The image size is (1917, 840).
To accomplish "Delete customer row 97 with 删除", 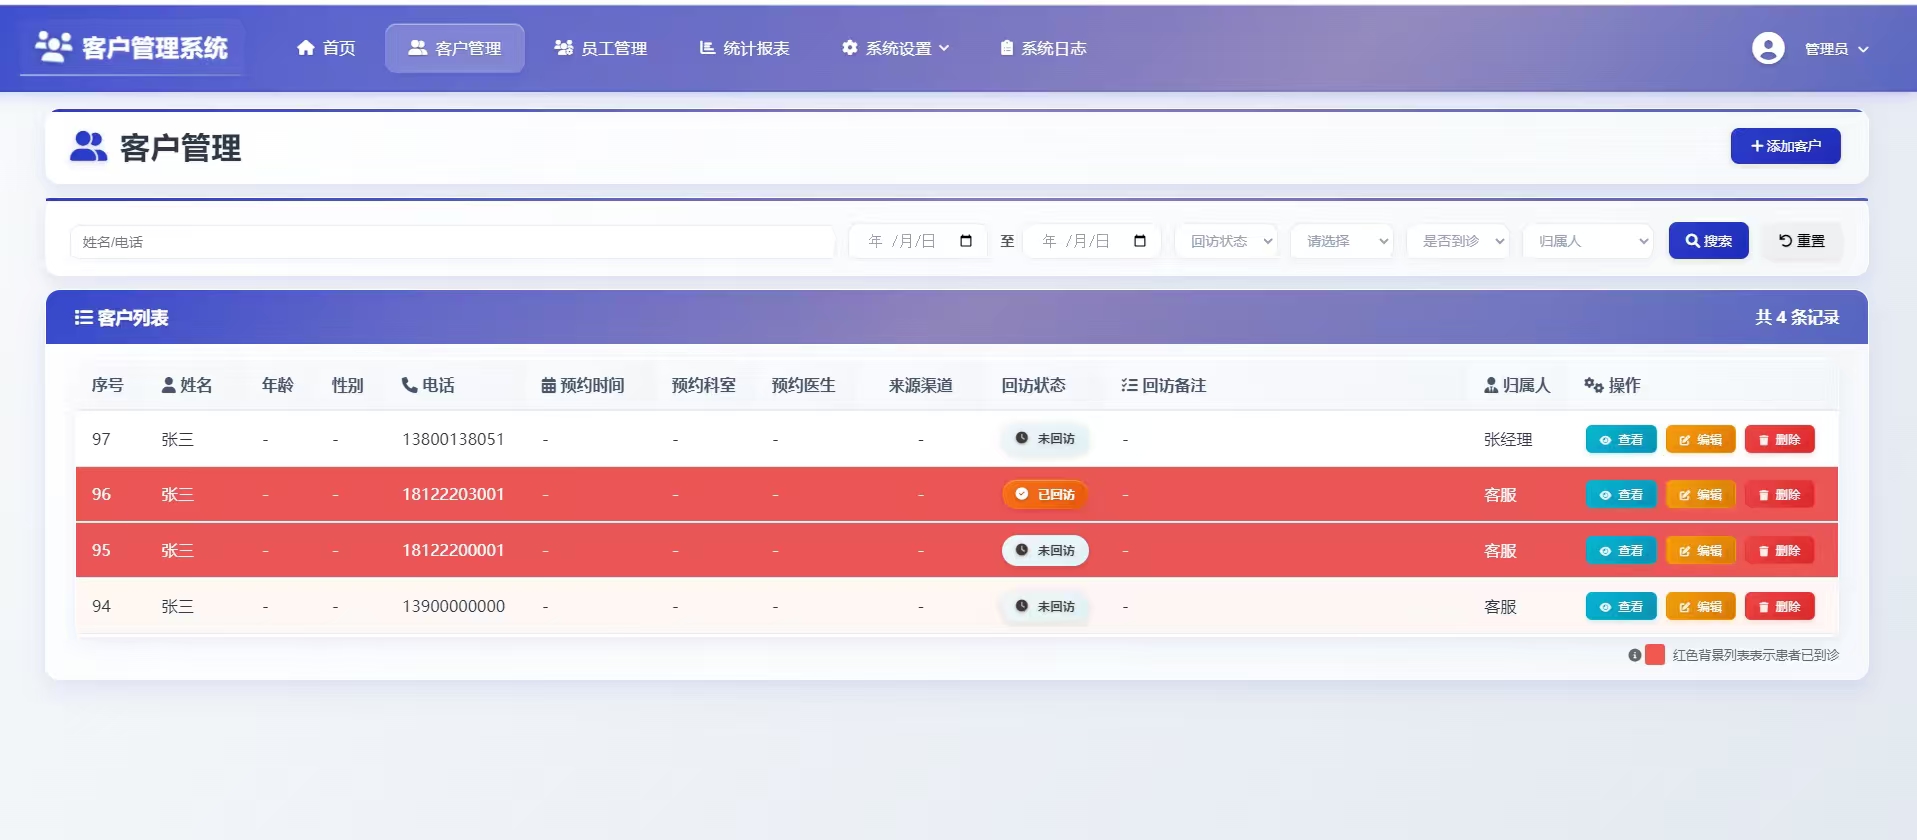I will coord(1780,440).
